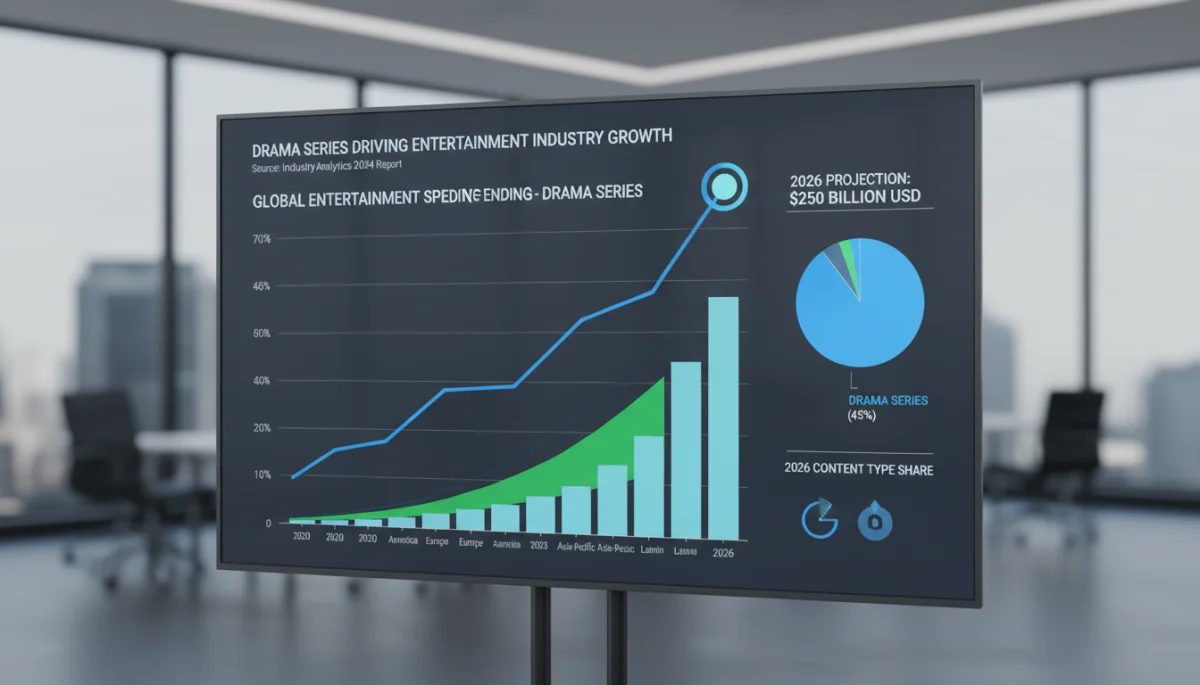Click the tallest bar above the 2026 label
This screenshot has height=685, width=1200.
tap(723, 418)
